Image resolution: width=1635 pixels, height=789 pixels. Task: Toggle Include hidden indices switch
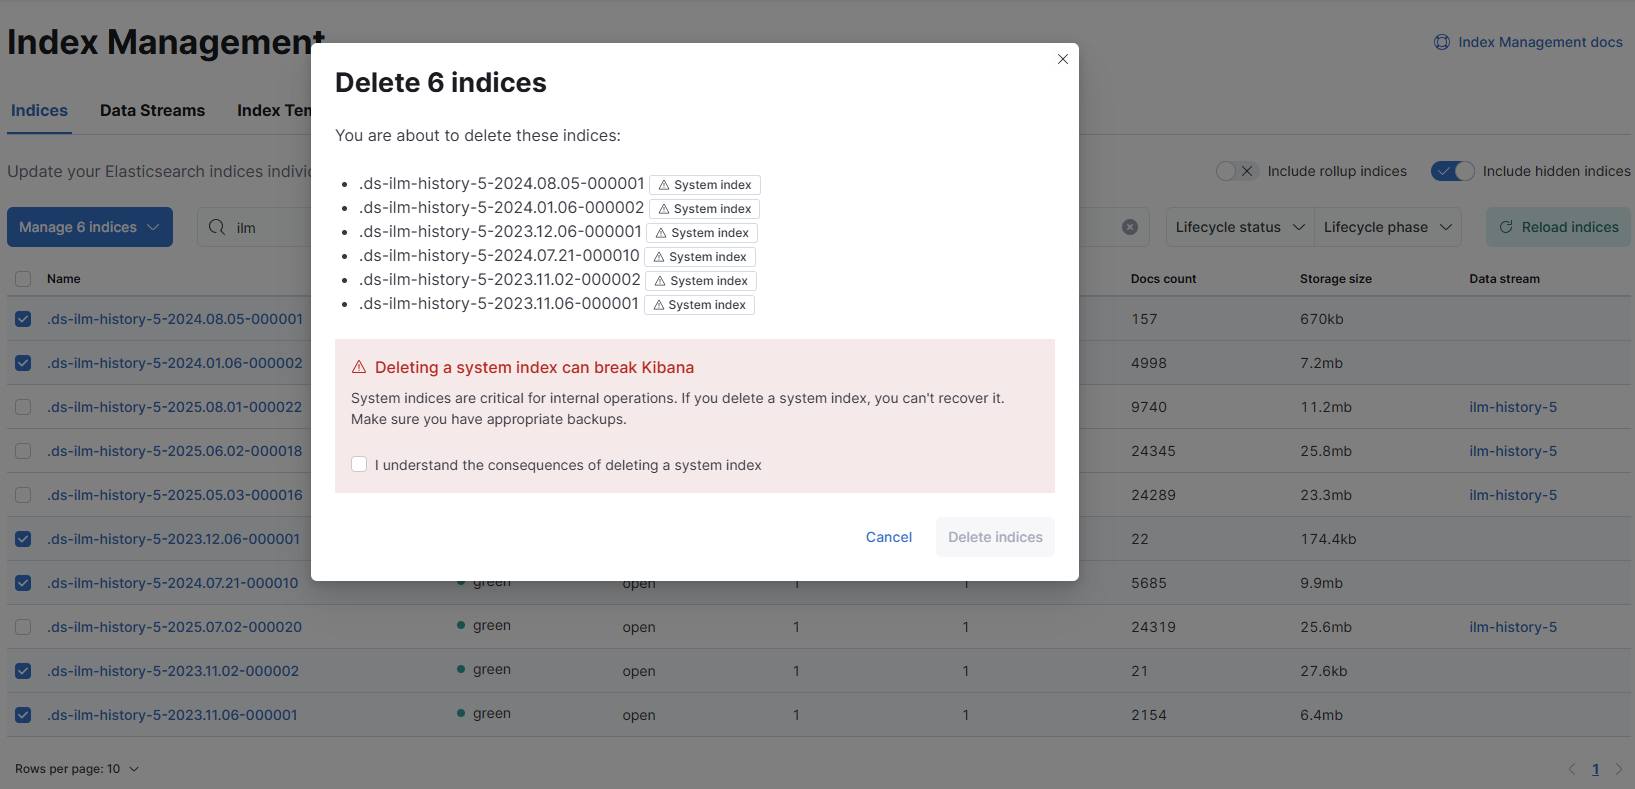click(x=1452, y=171)
